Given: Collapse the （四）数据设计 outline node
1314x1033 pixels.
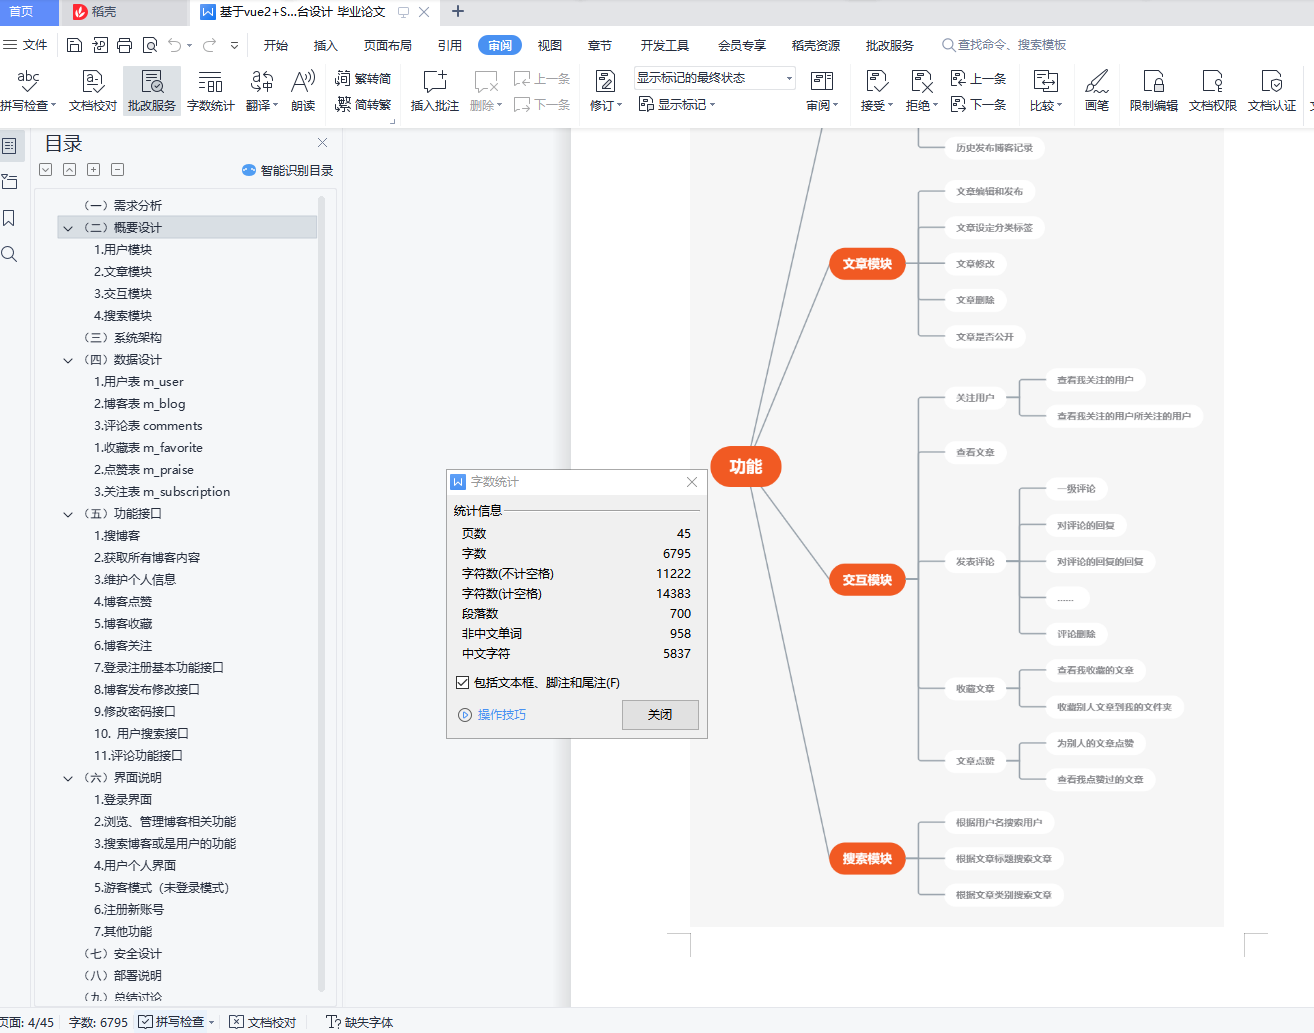Looking at the screenshot, I should click(68, 360).
